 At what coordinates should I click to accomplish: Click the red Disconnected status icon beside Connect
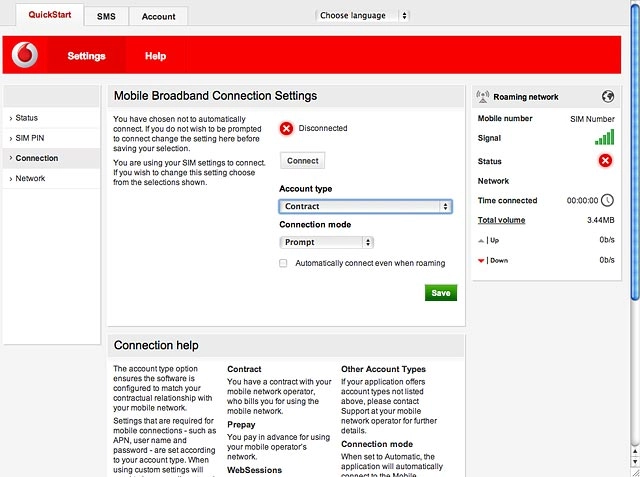286,129
